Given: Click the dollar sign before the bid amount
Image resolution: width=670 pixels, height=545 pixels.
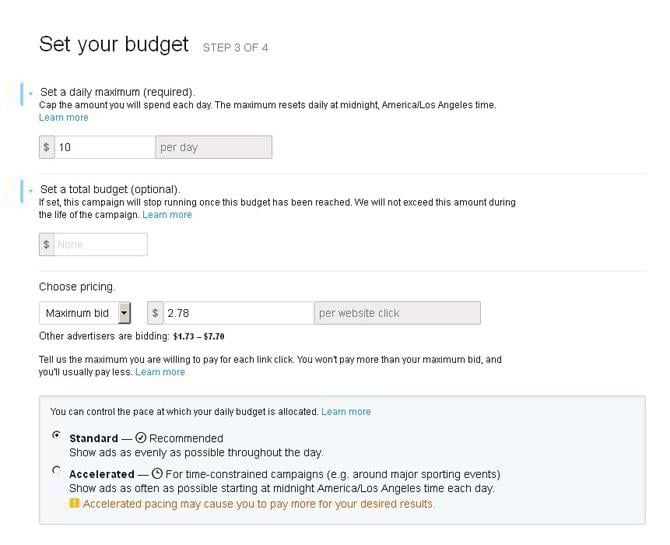Looking at the screenshot, I should [x=156, y=313].
